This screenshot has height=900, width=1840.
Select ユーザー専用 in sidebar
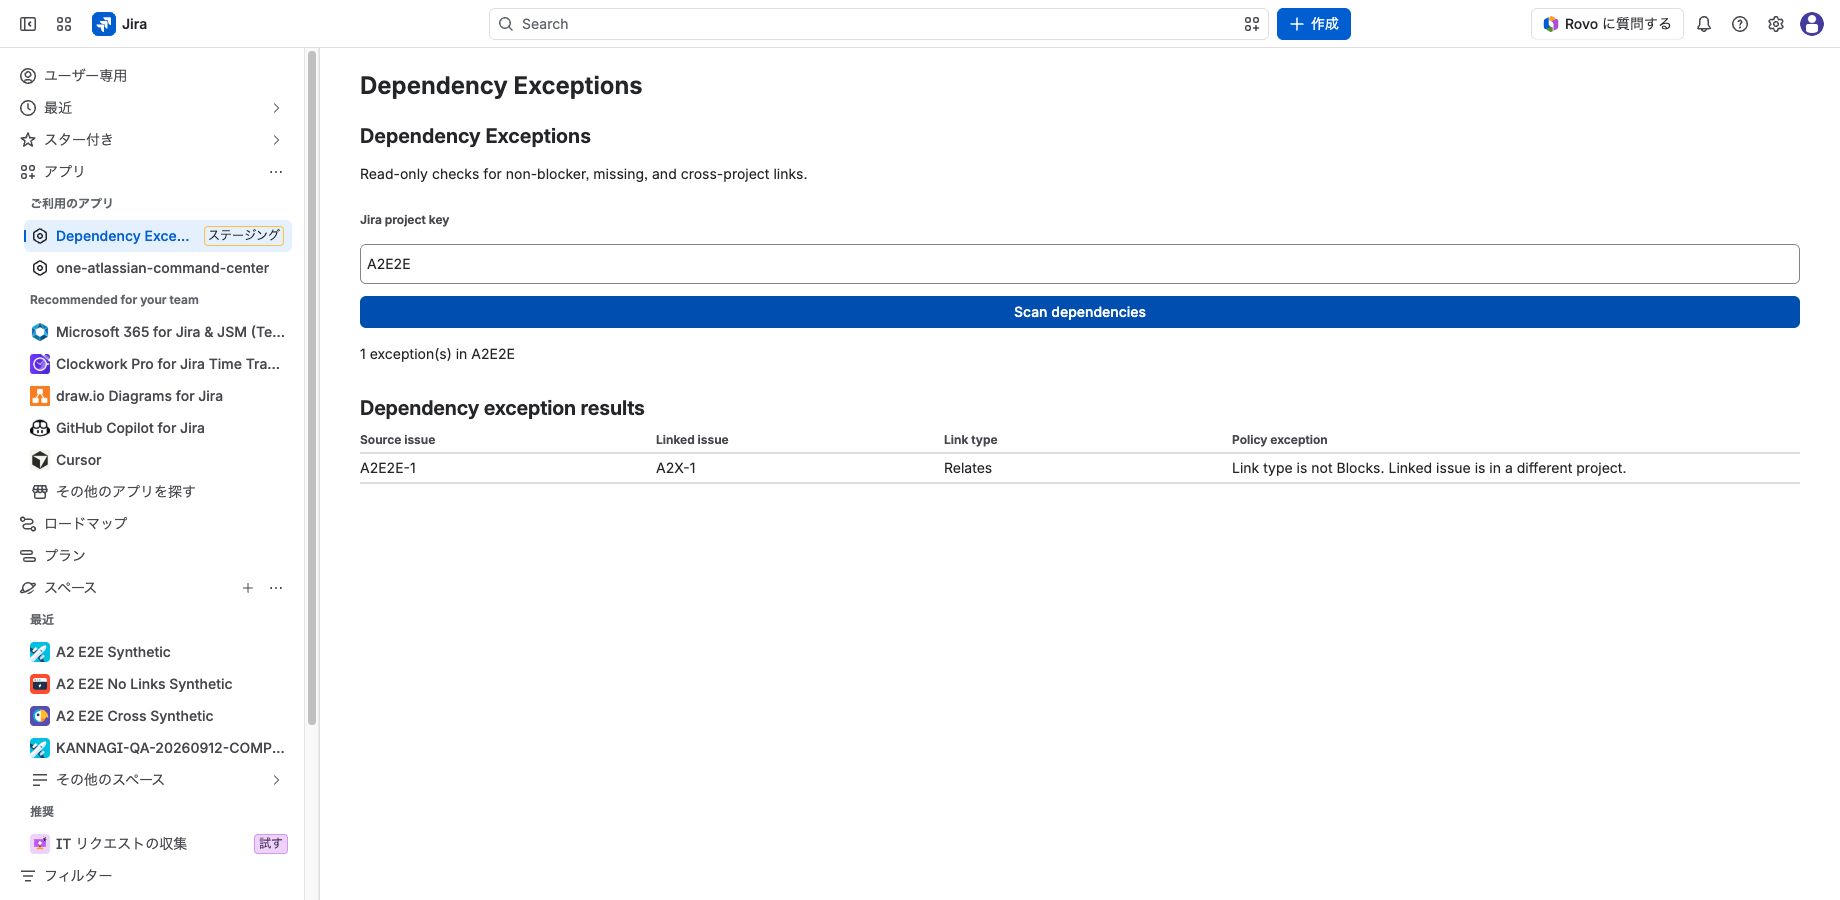pyautogui.click(x=154, y=76)
